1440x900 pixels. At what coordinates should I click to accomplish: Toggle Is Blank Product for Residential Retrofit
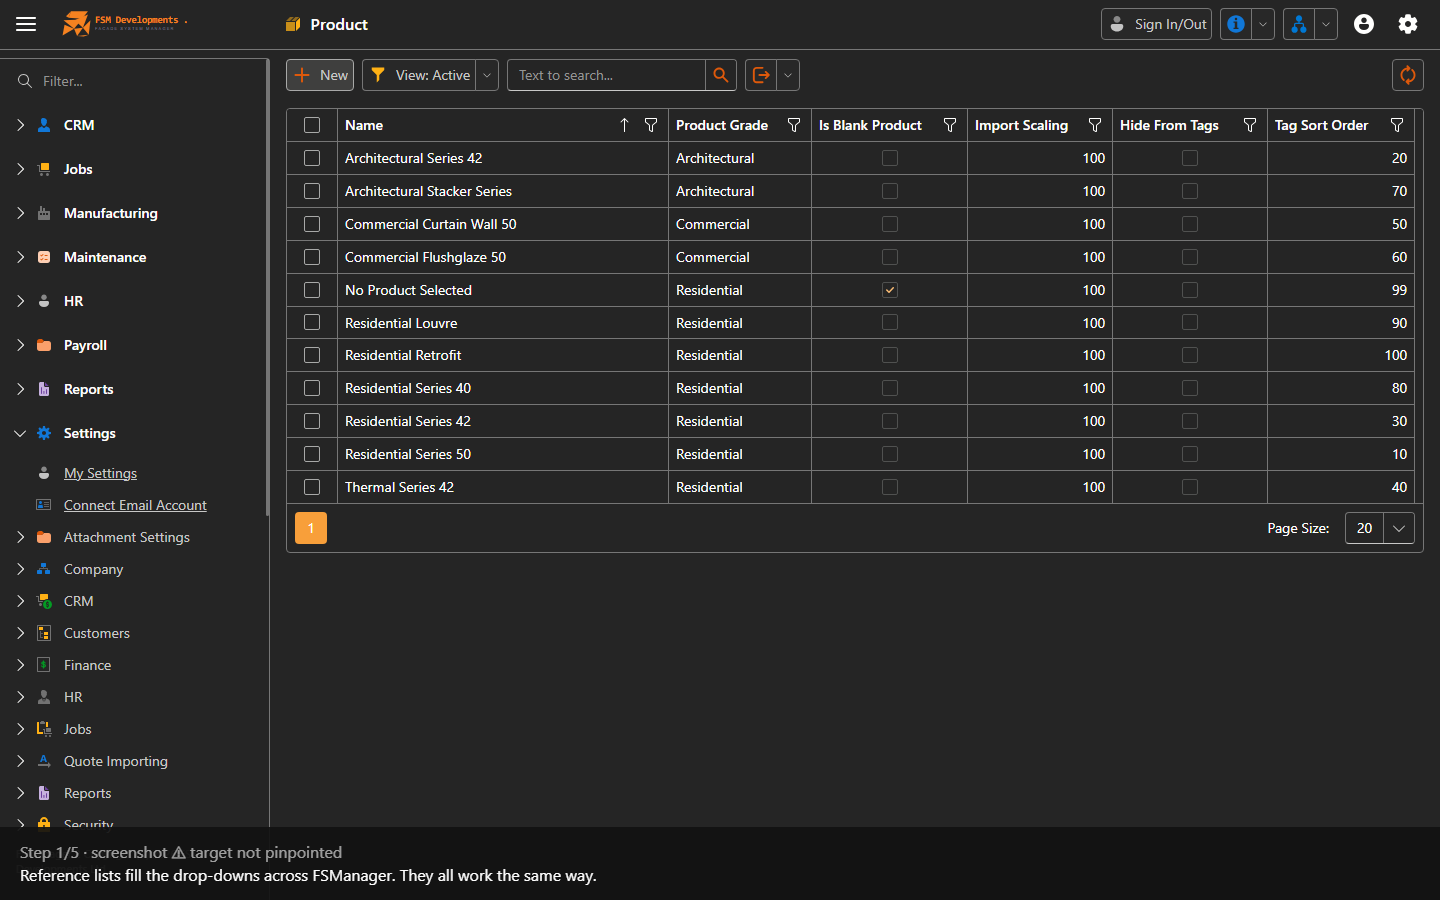[890, 355]
